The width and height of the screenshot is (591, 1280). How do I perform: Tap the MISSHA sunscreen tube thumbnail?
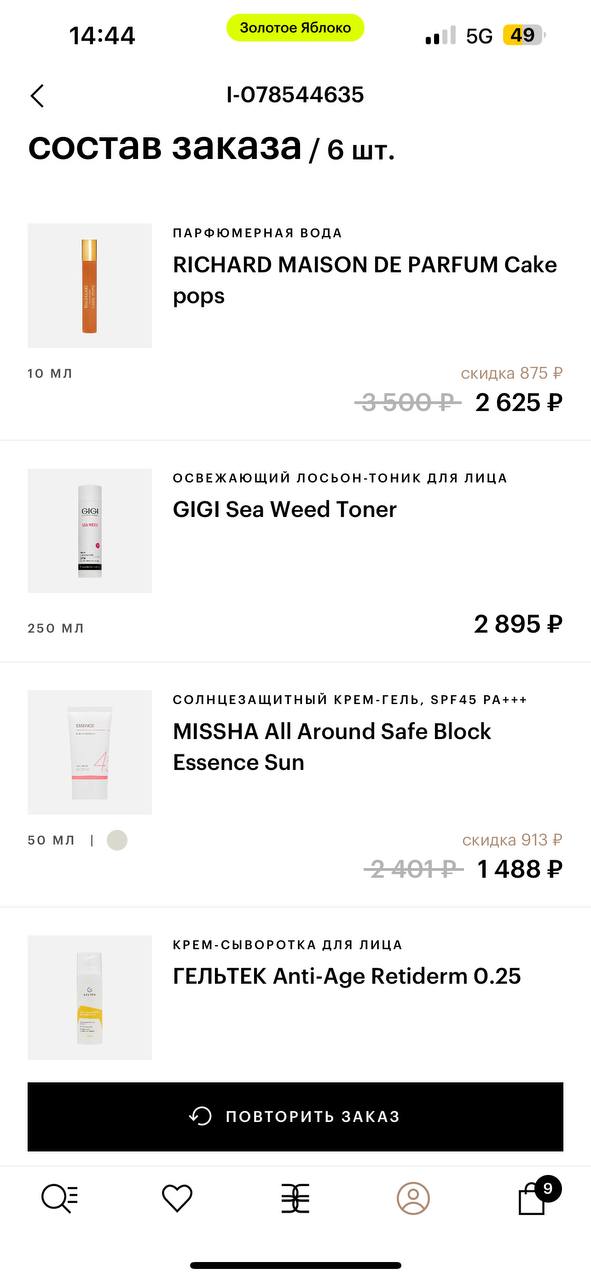90,752
